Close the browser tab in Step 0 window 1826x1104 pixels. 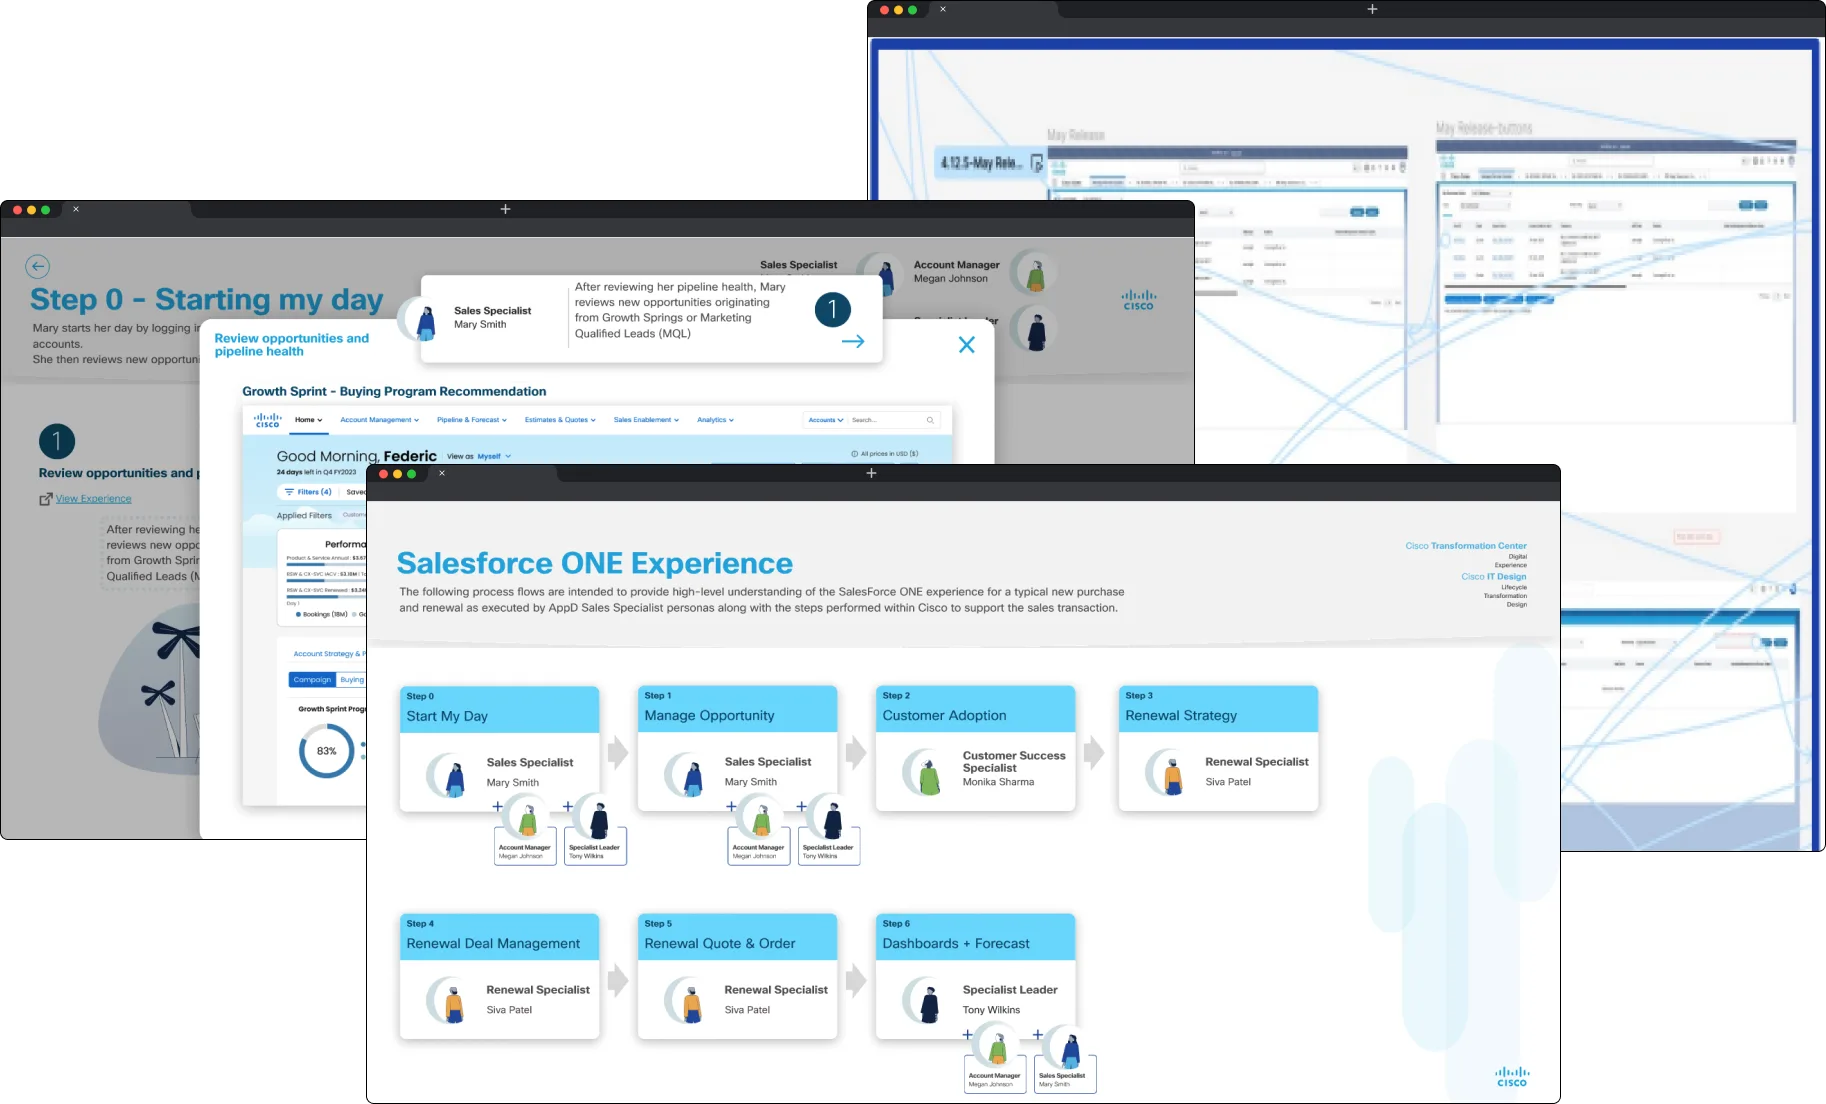[x=76, y=209]
